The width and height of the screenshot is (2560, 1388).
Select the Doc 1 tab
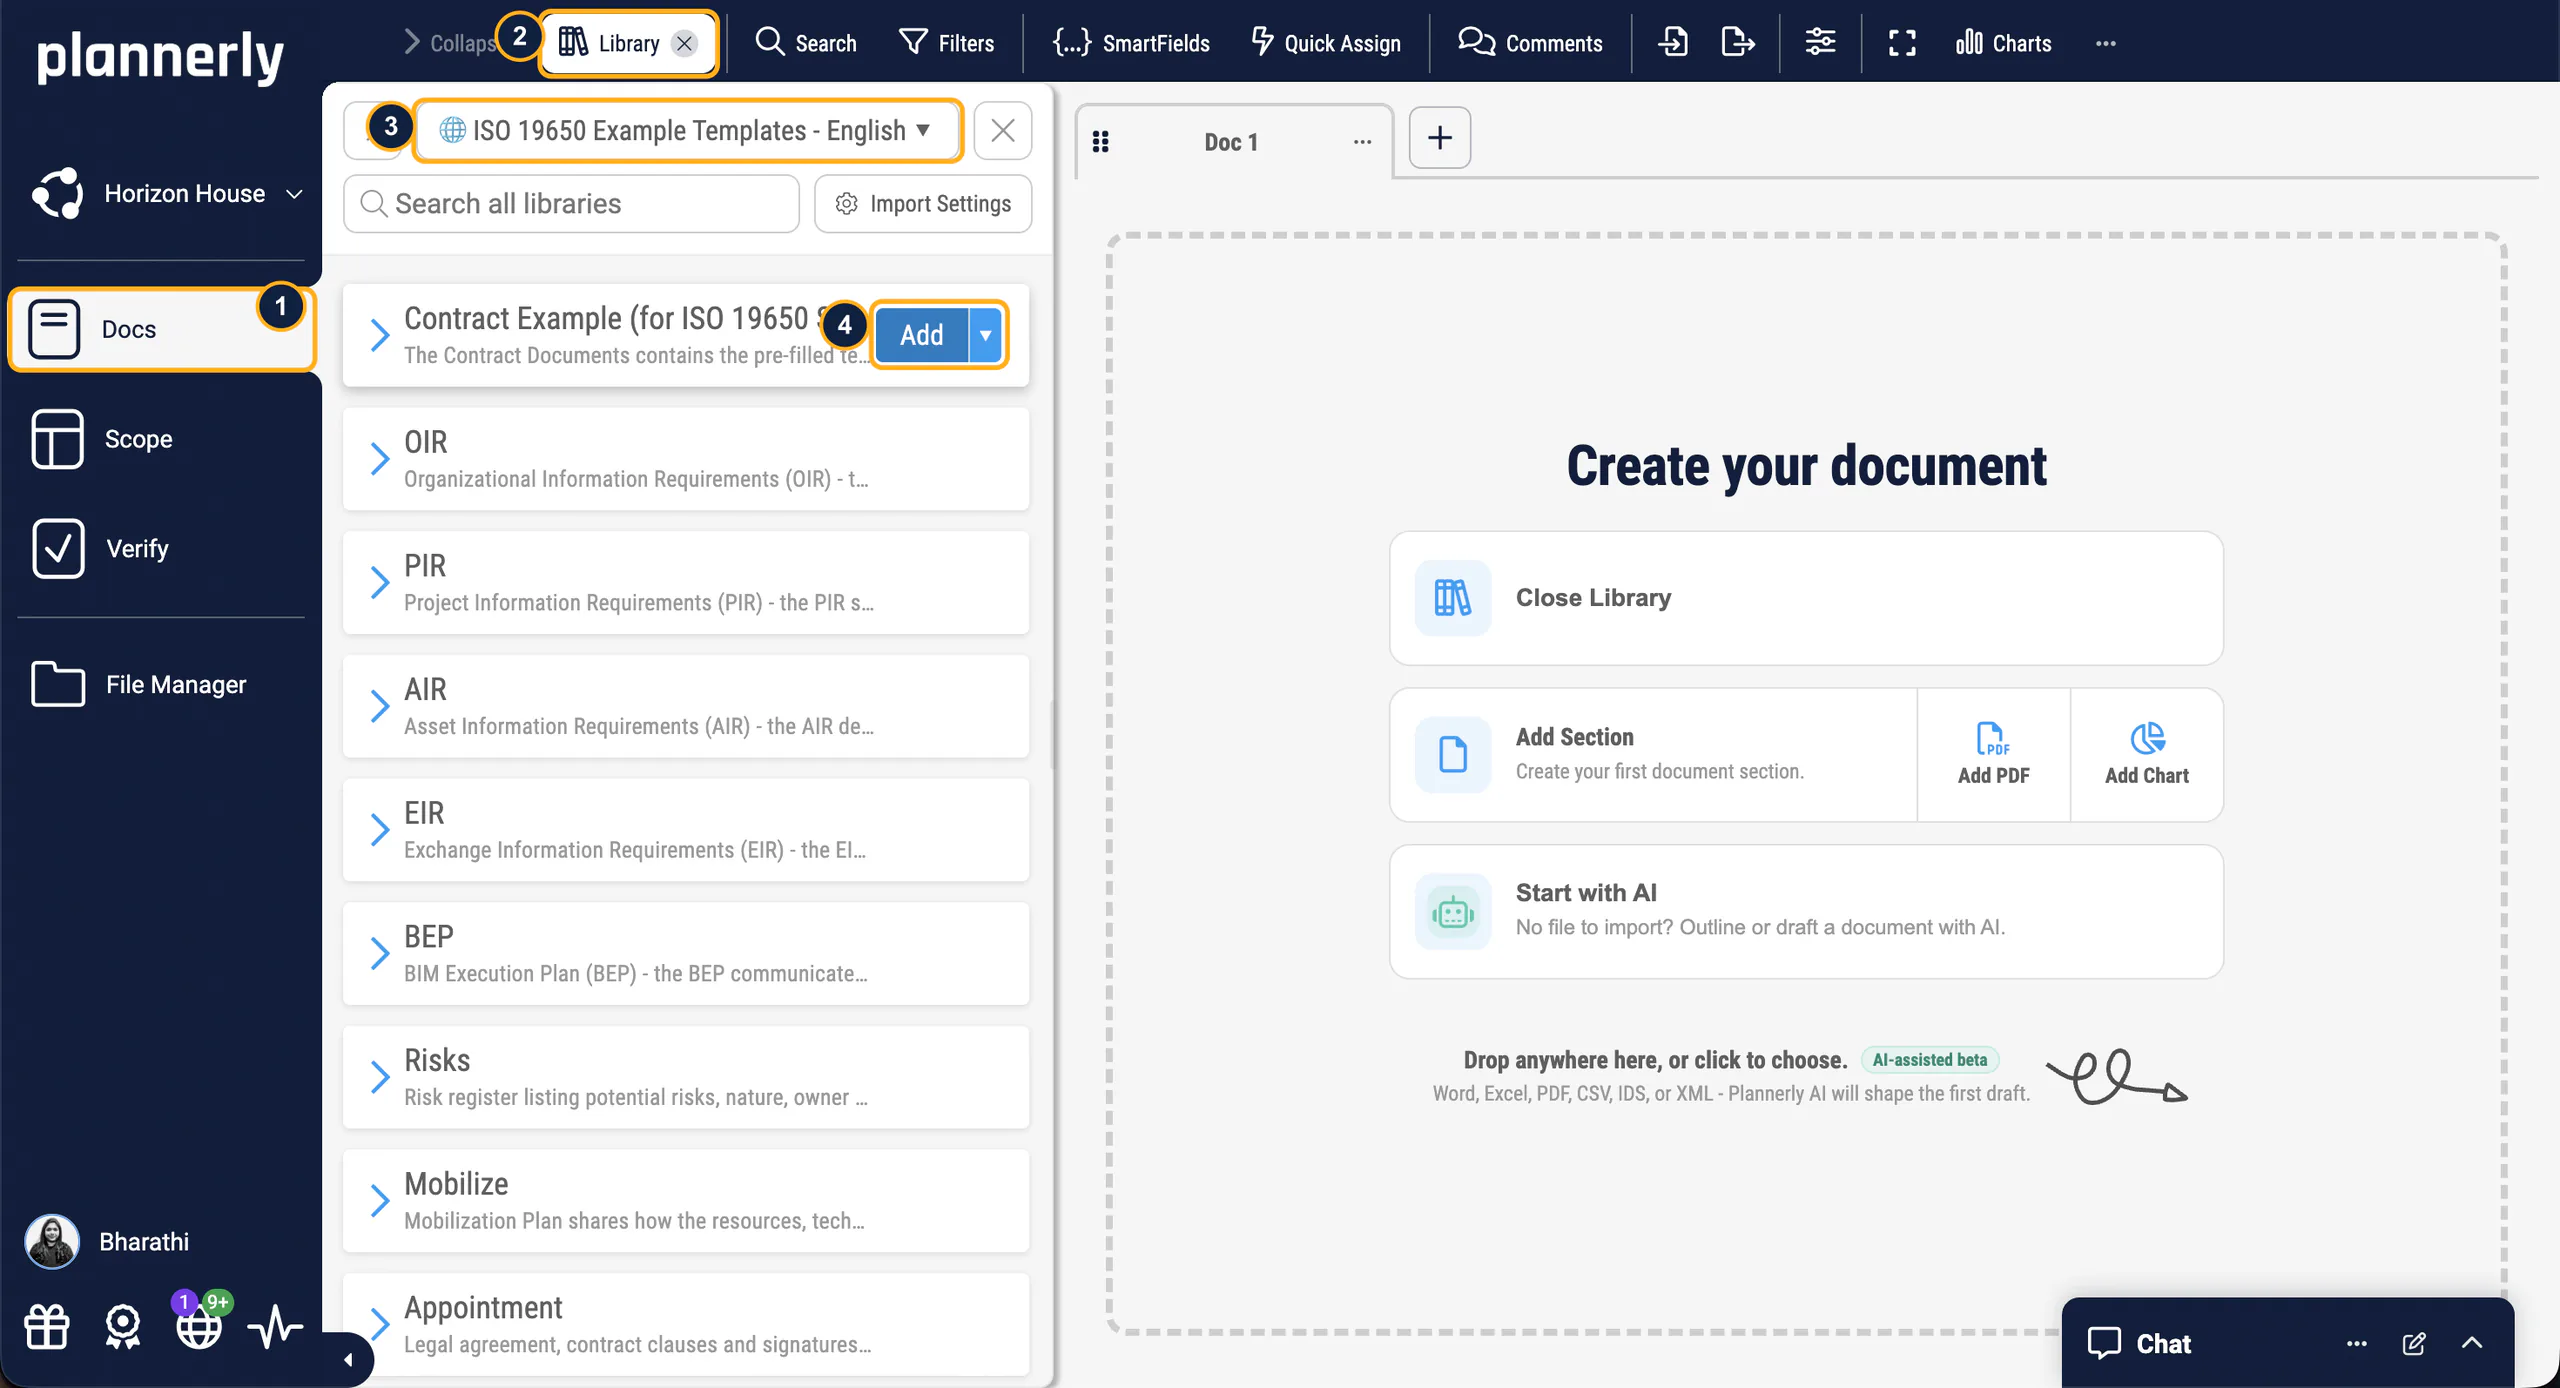coord(1231,142)
